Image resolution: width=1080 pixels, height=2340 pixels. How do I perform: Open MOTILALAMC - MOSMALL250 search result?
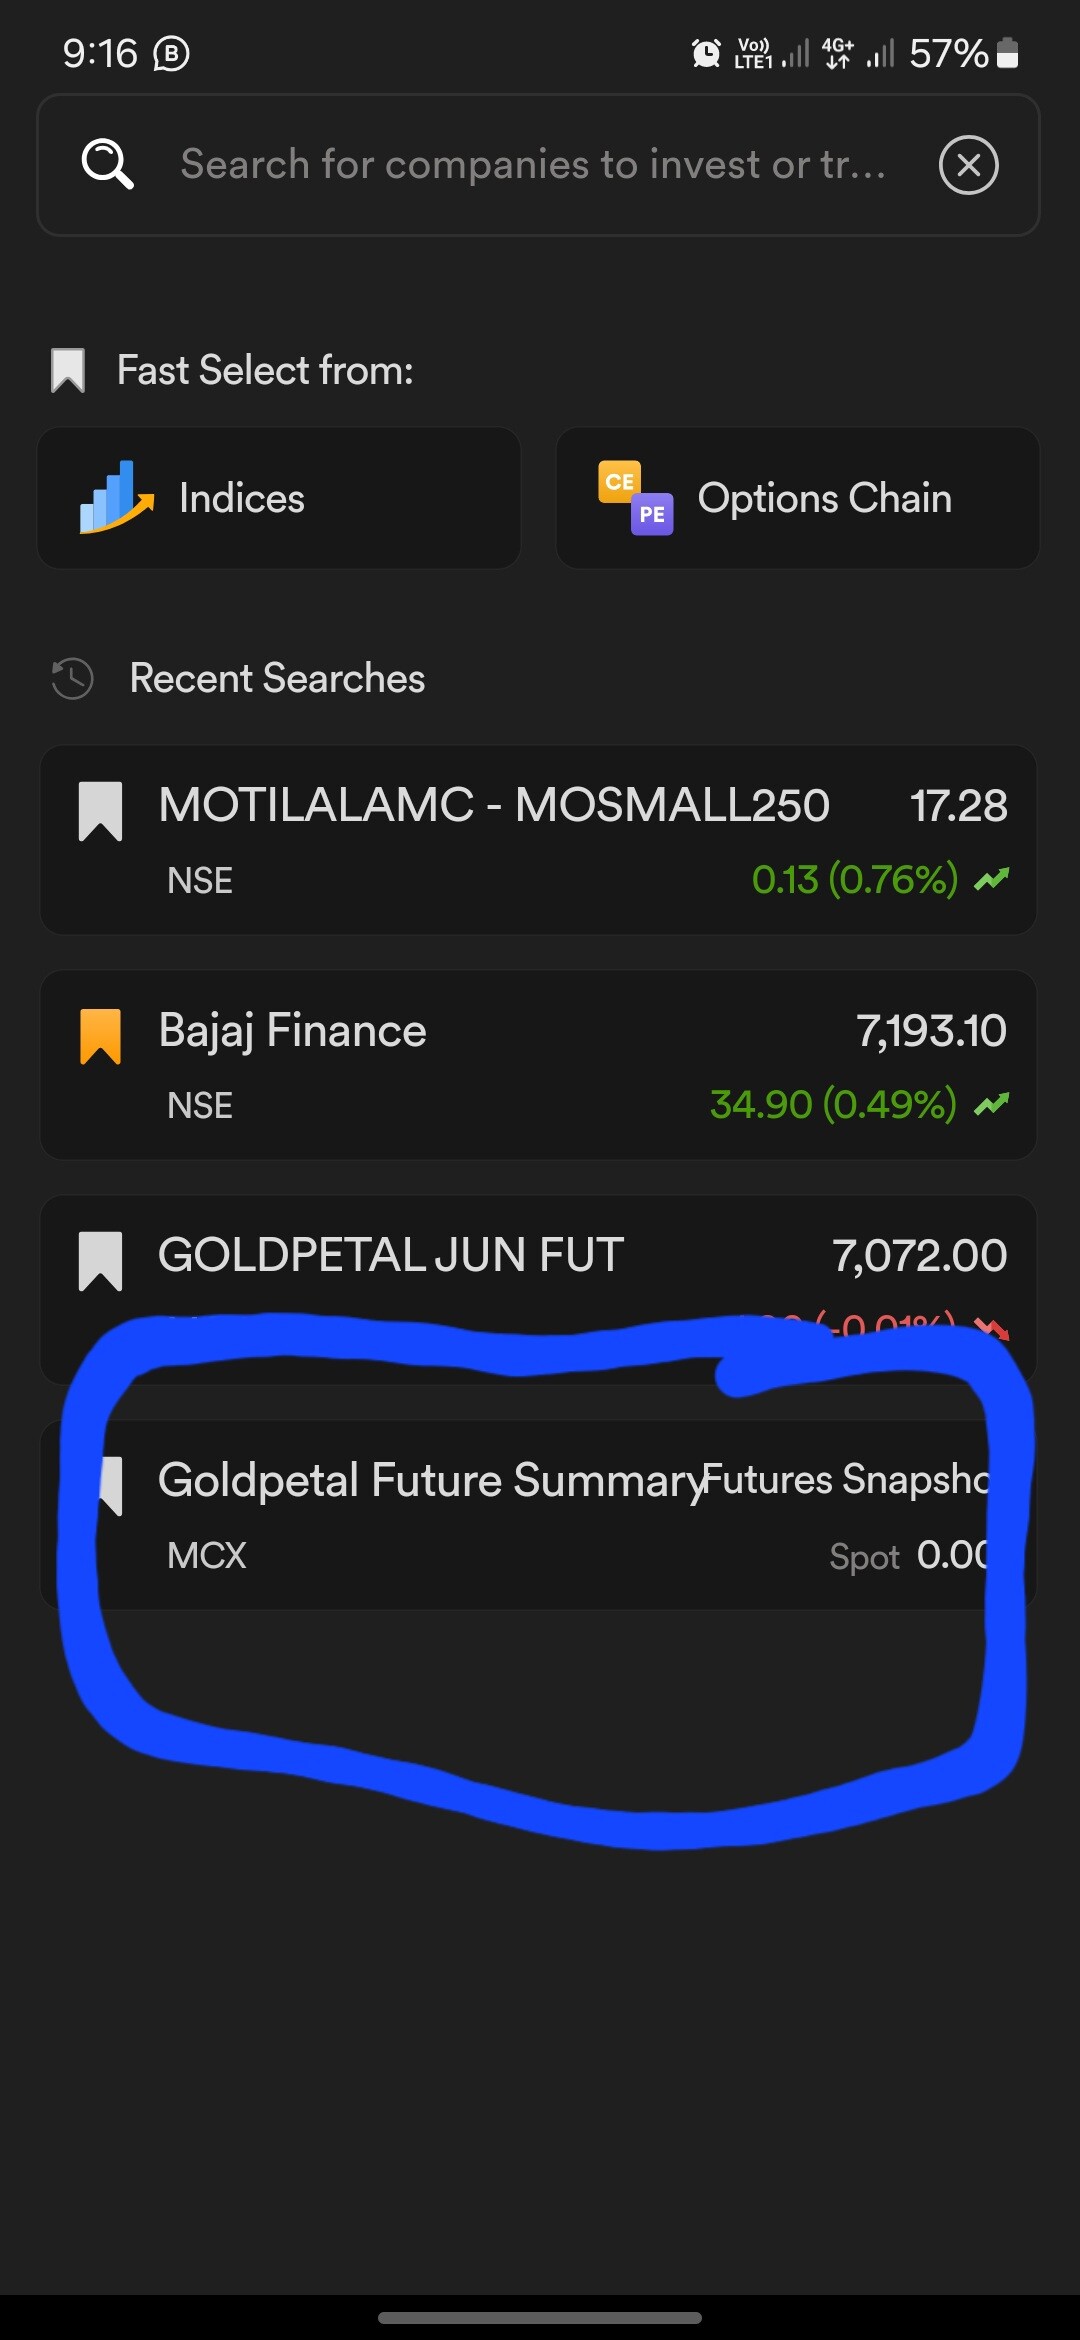pos(494,806)
